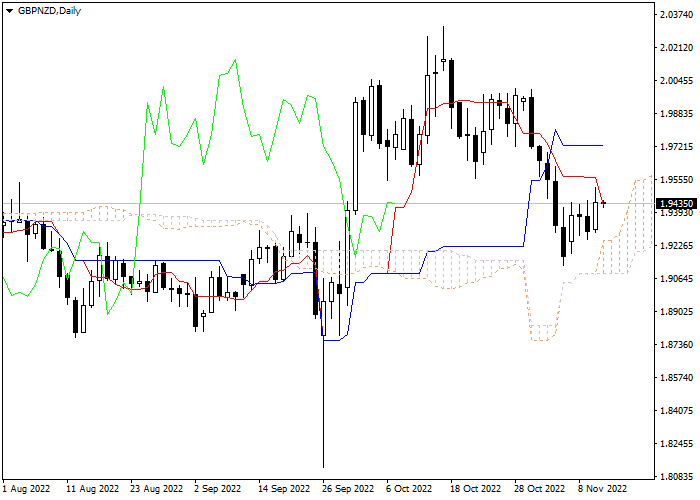Click the 1.89025 price axis label

(x=676, y=312)
